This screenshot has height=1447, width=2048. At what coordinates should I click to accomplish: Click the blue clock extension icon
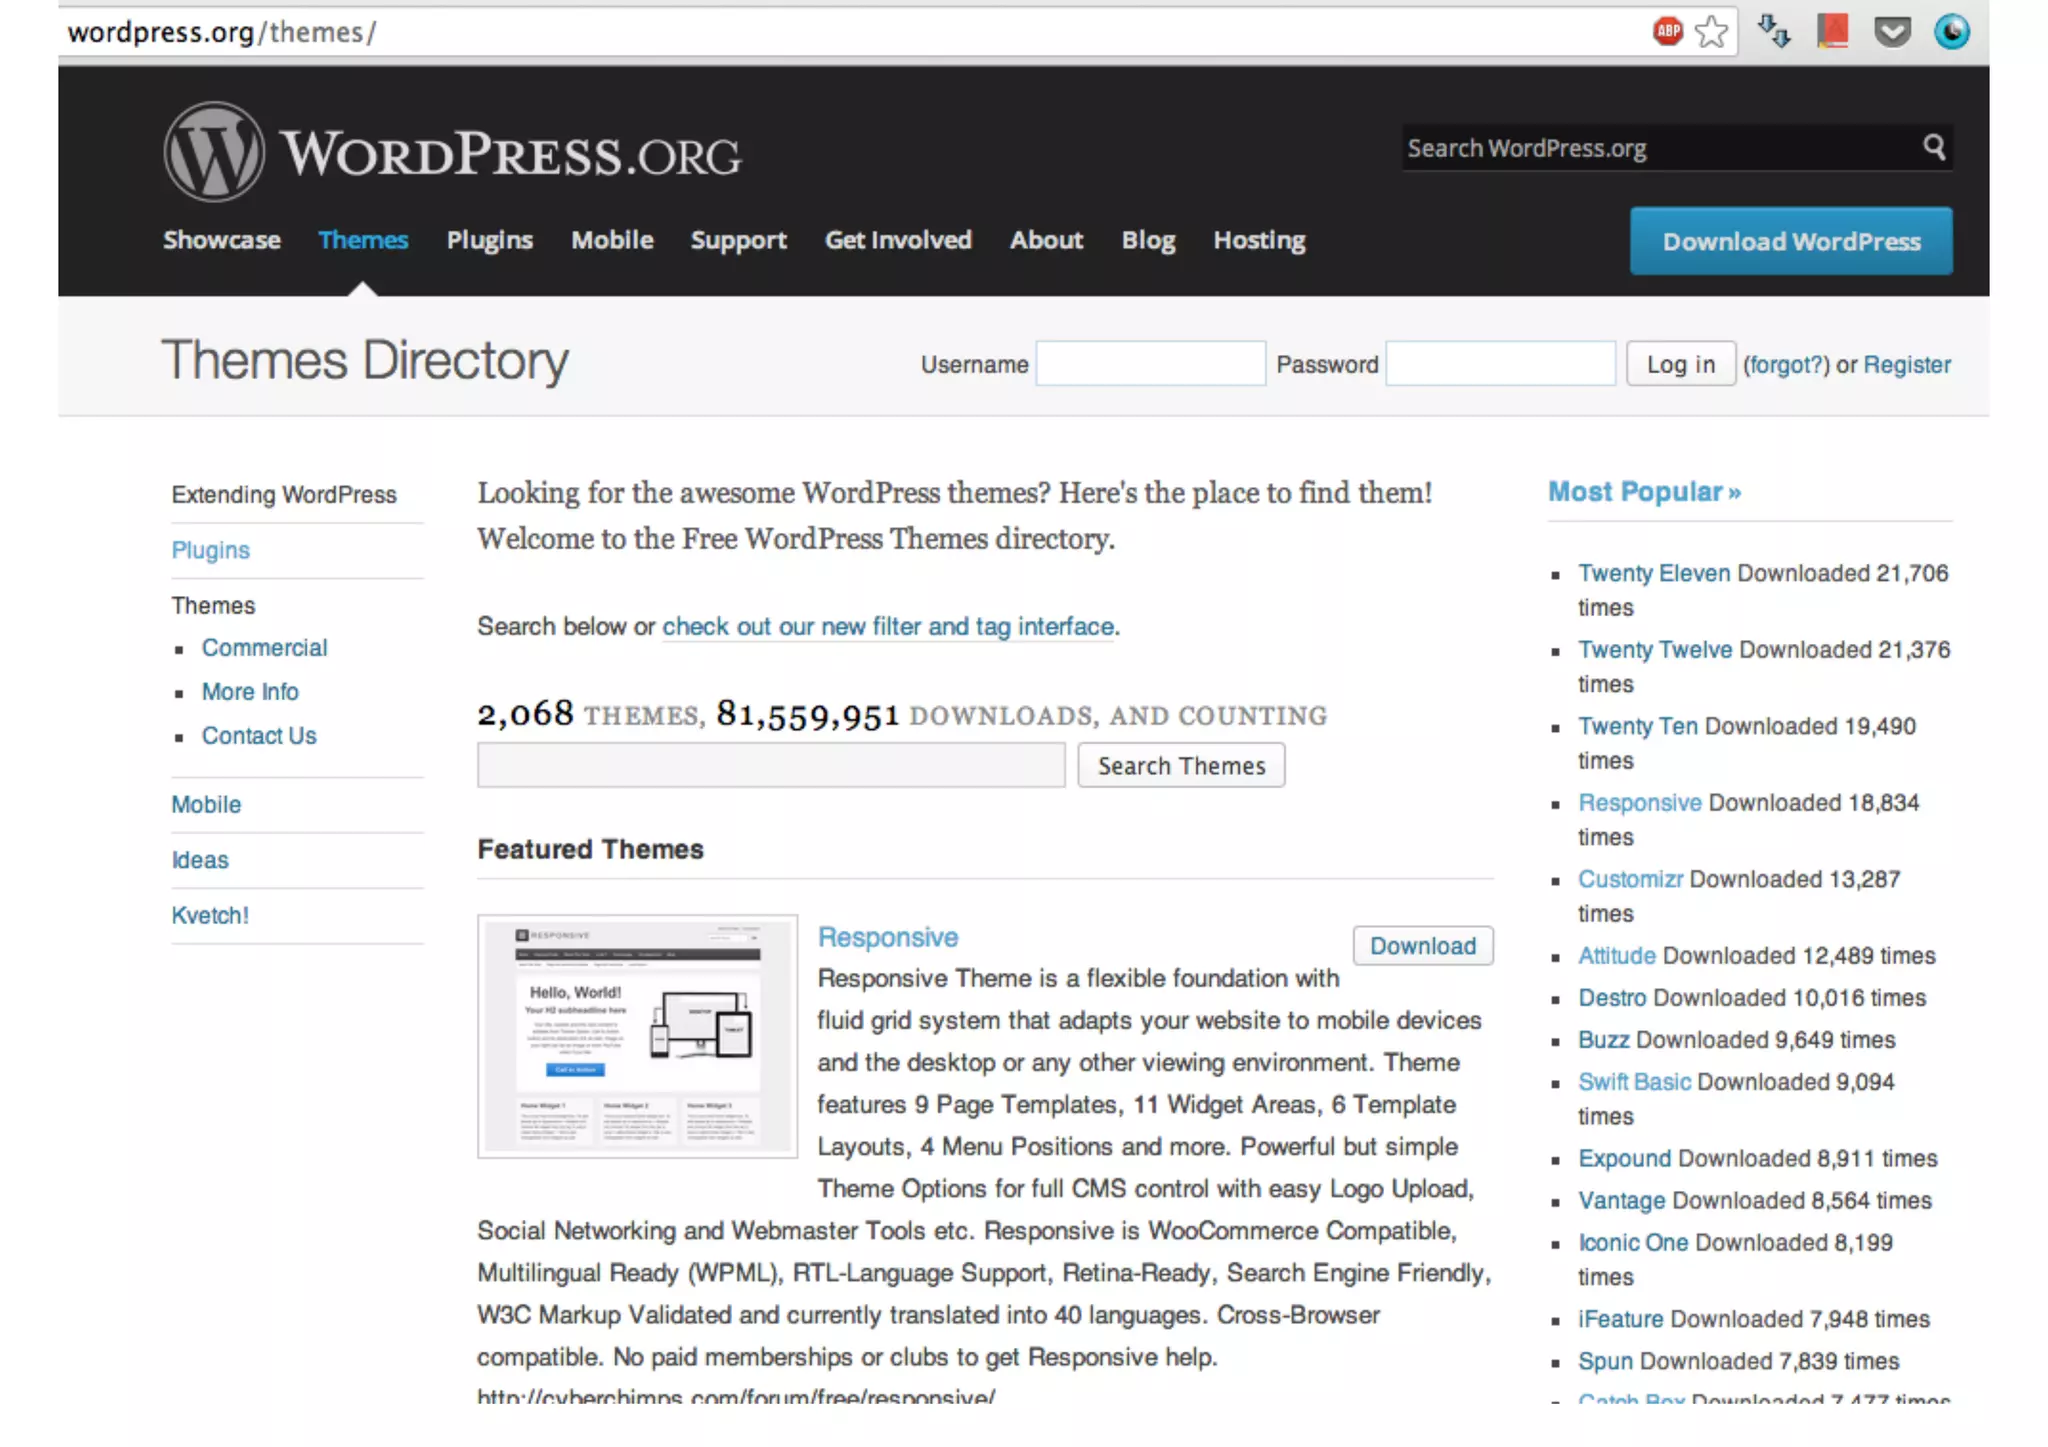[1951, 32]
